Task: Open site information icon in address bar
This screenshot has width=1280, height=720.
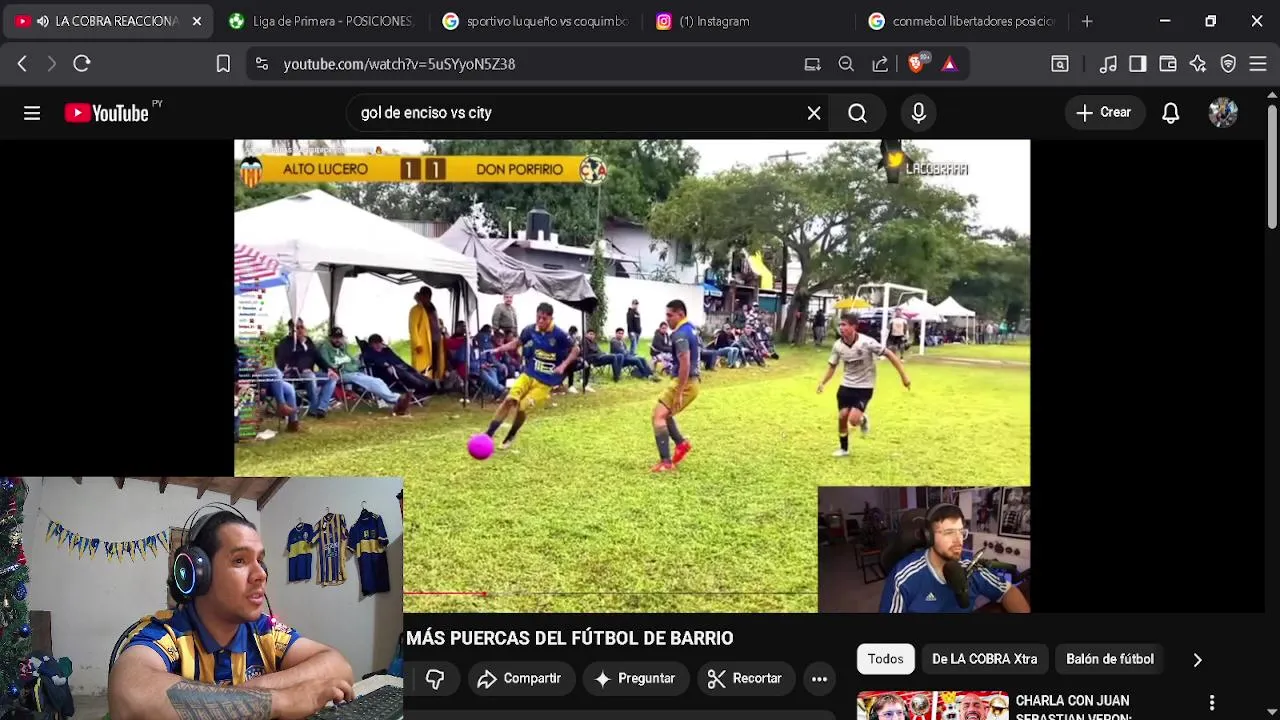Action: (262, 64)
